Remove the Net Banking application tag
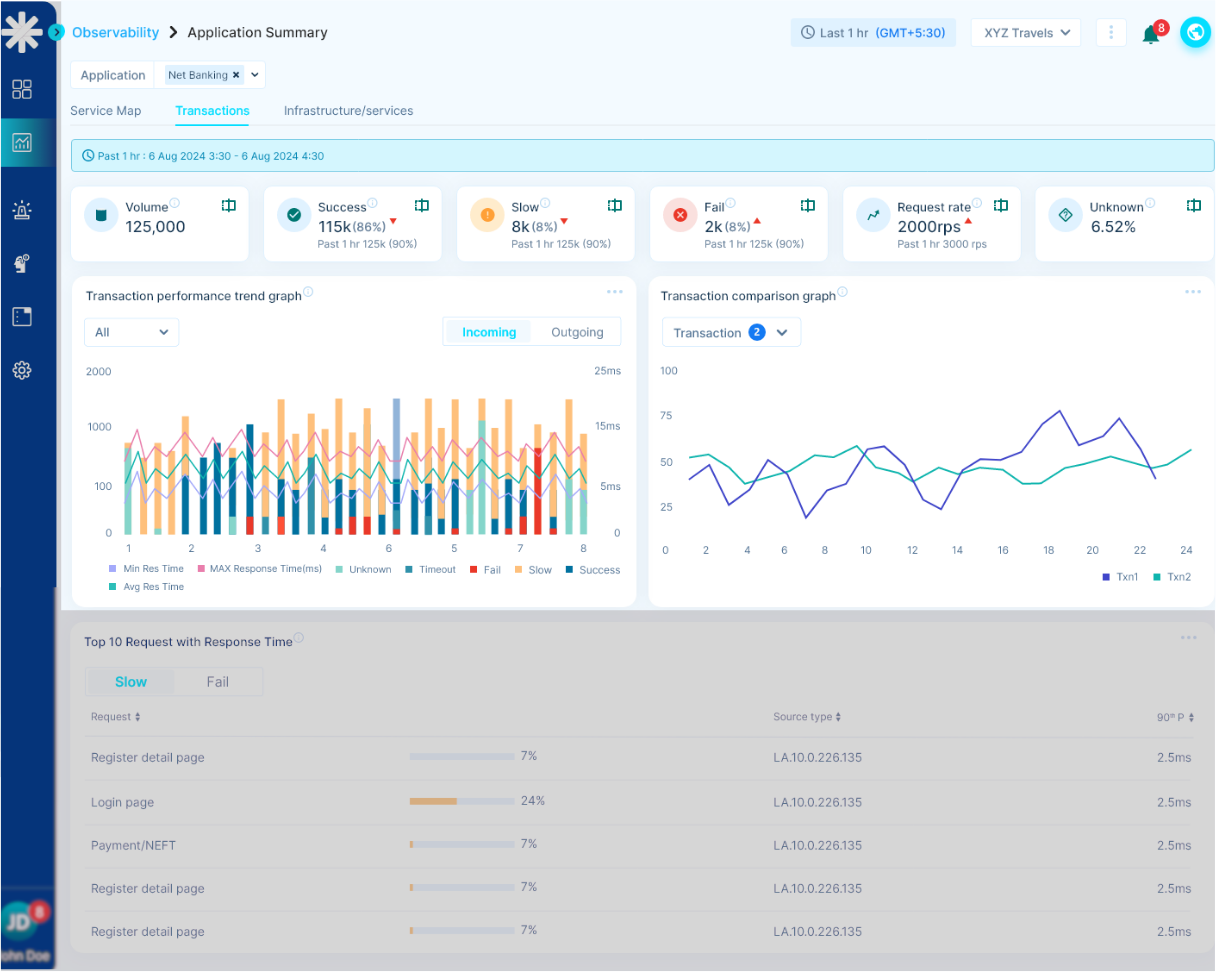 [x=236, y=75]
